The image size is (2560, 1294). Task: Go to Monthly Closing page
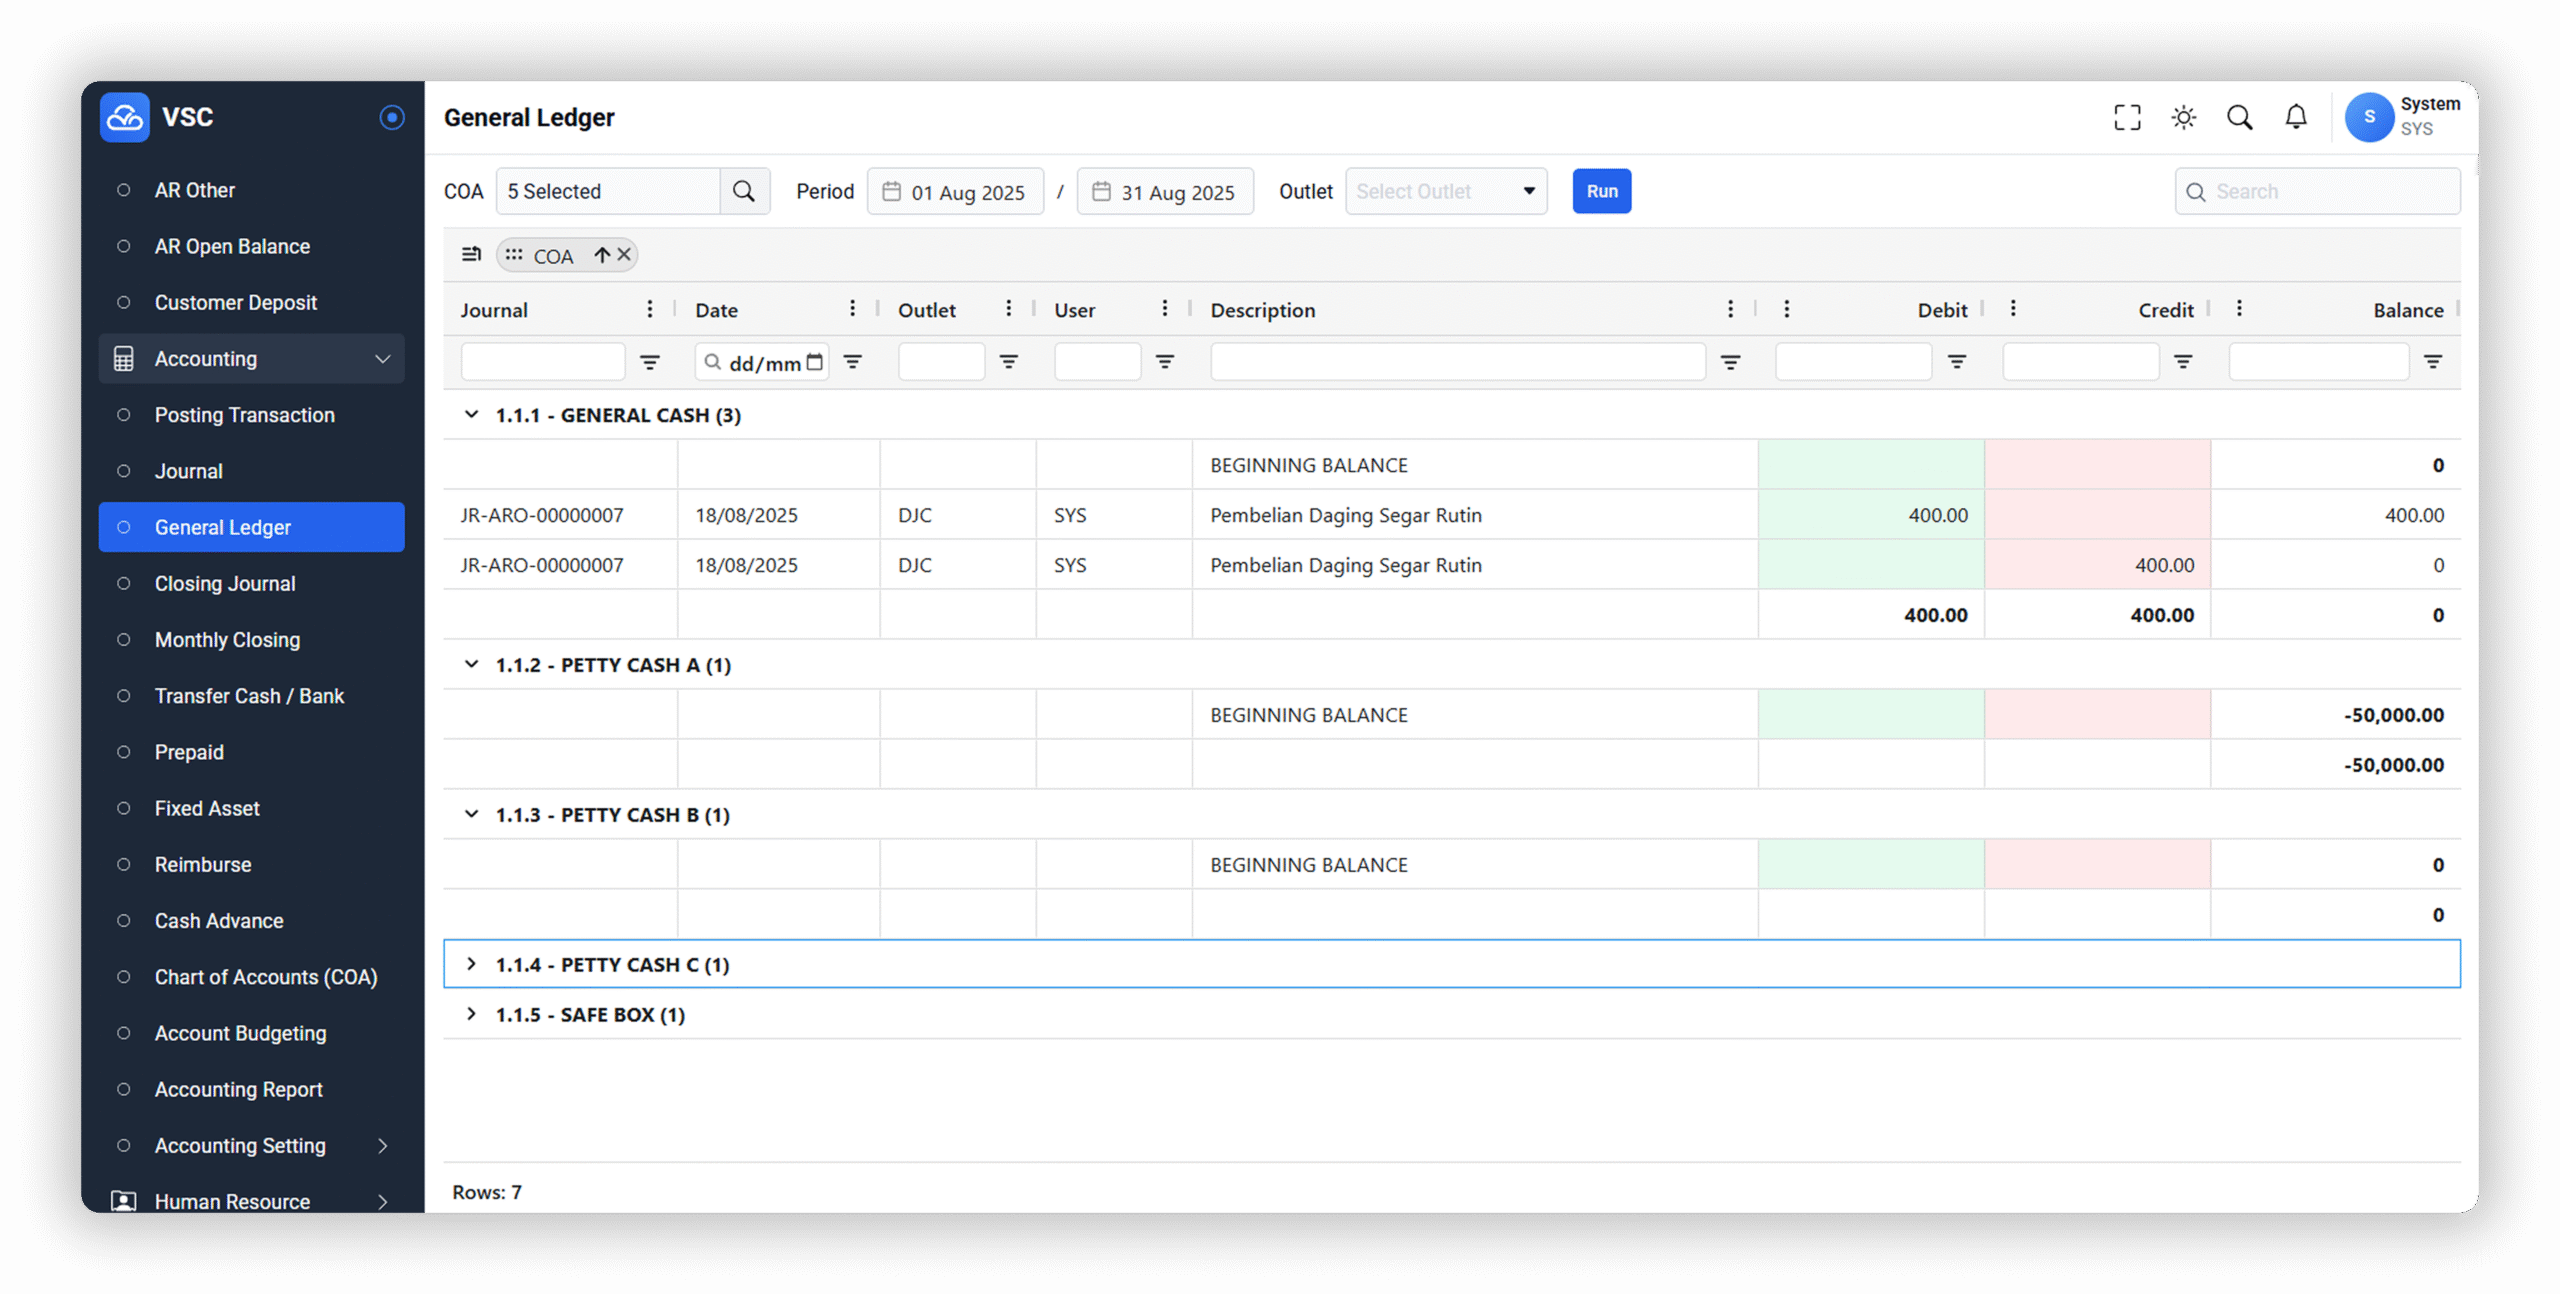tap(252, 640)
